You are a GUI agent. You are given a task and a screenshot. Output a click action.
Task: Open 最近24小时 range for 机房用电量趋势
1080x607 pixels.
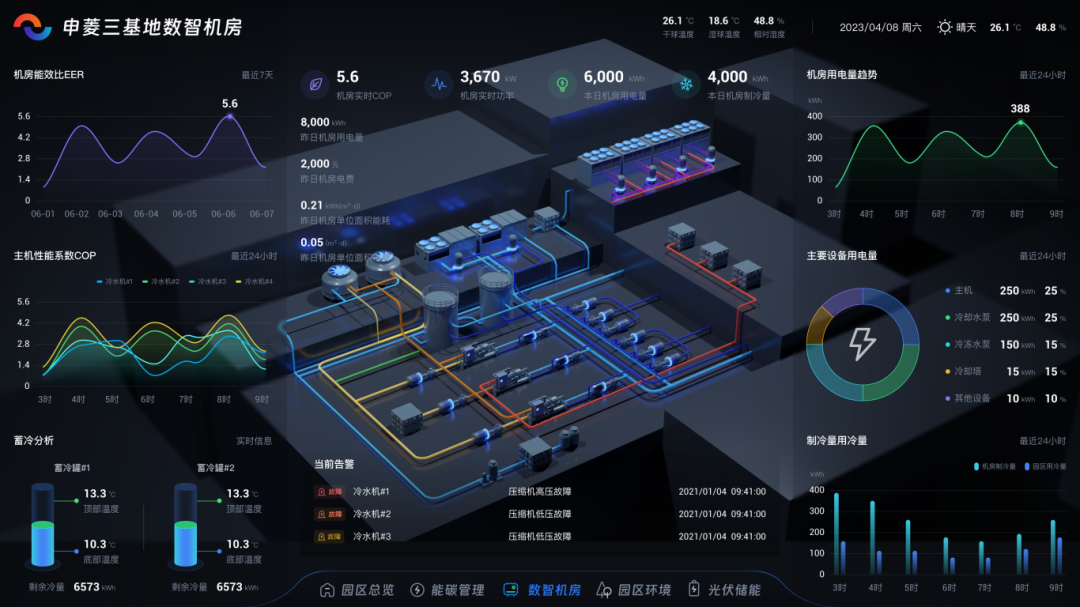pos(1042,75)
